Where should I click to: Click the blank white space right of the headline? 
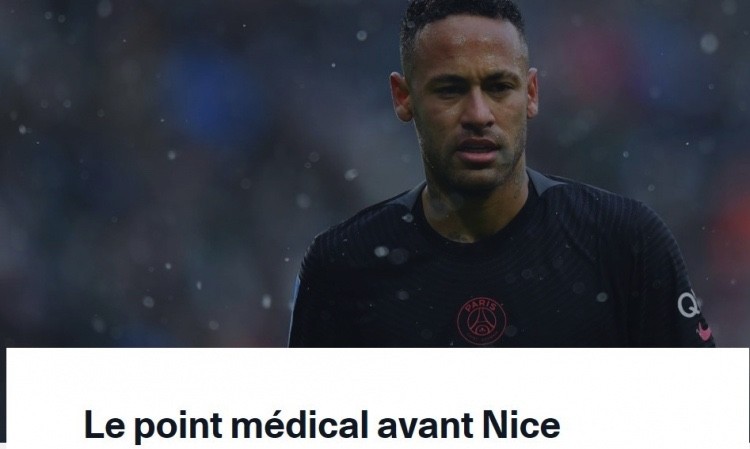tap(651, 425)
